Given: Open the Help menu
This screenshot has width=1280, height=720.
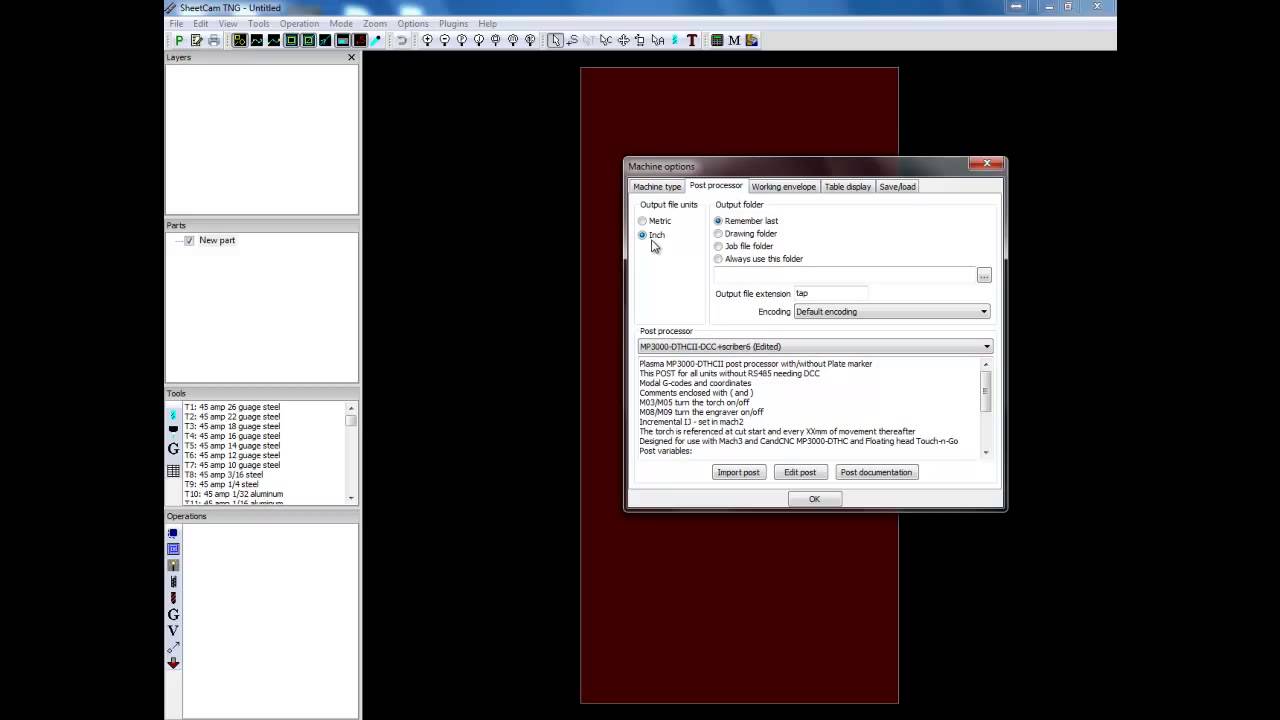Looking at the screenshot, I should pos(487,23).
